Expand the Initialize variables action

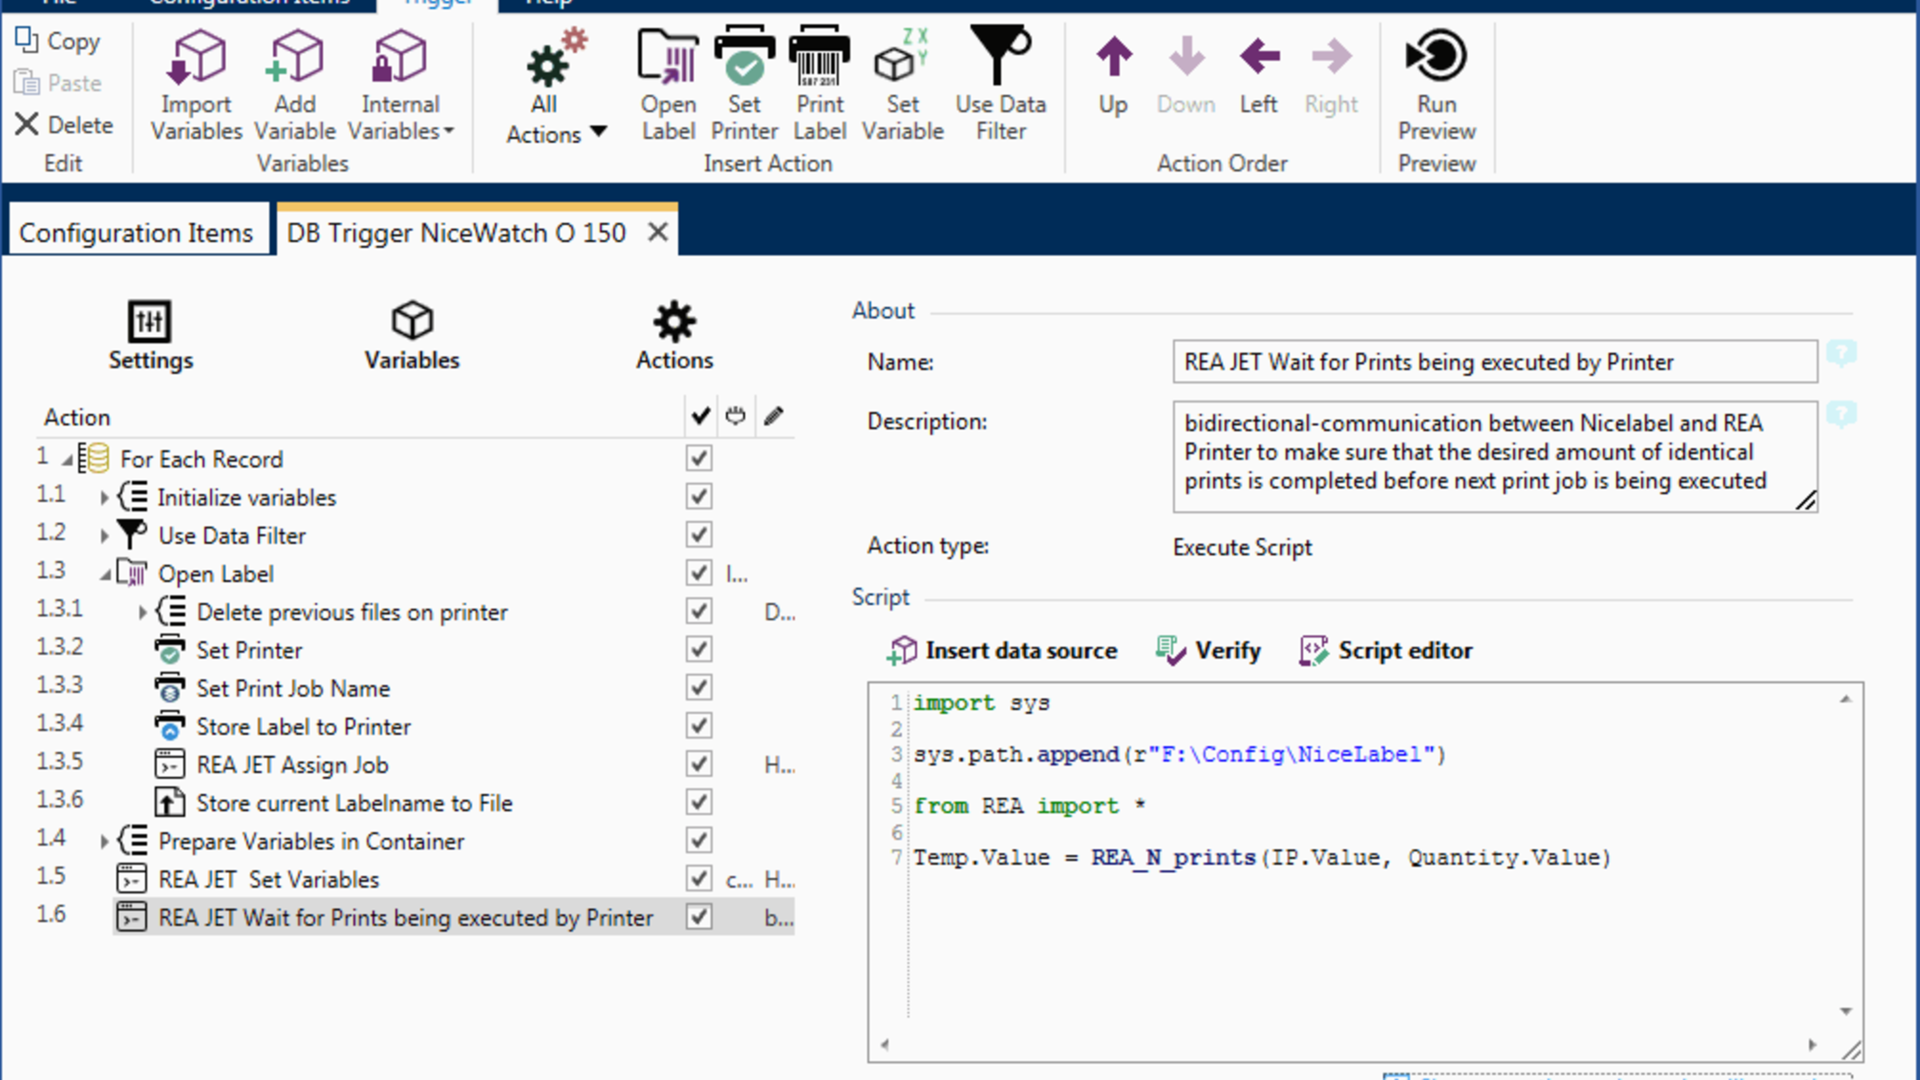point(104,496)
